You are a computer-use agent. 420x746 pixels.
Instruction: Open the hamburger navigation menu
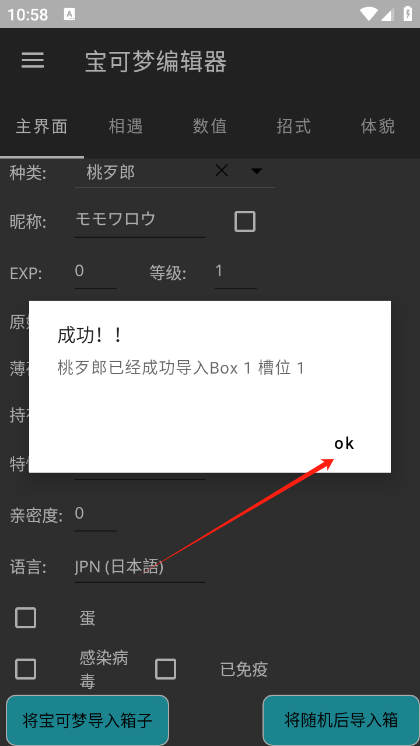(33, 61)
